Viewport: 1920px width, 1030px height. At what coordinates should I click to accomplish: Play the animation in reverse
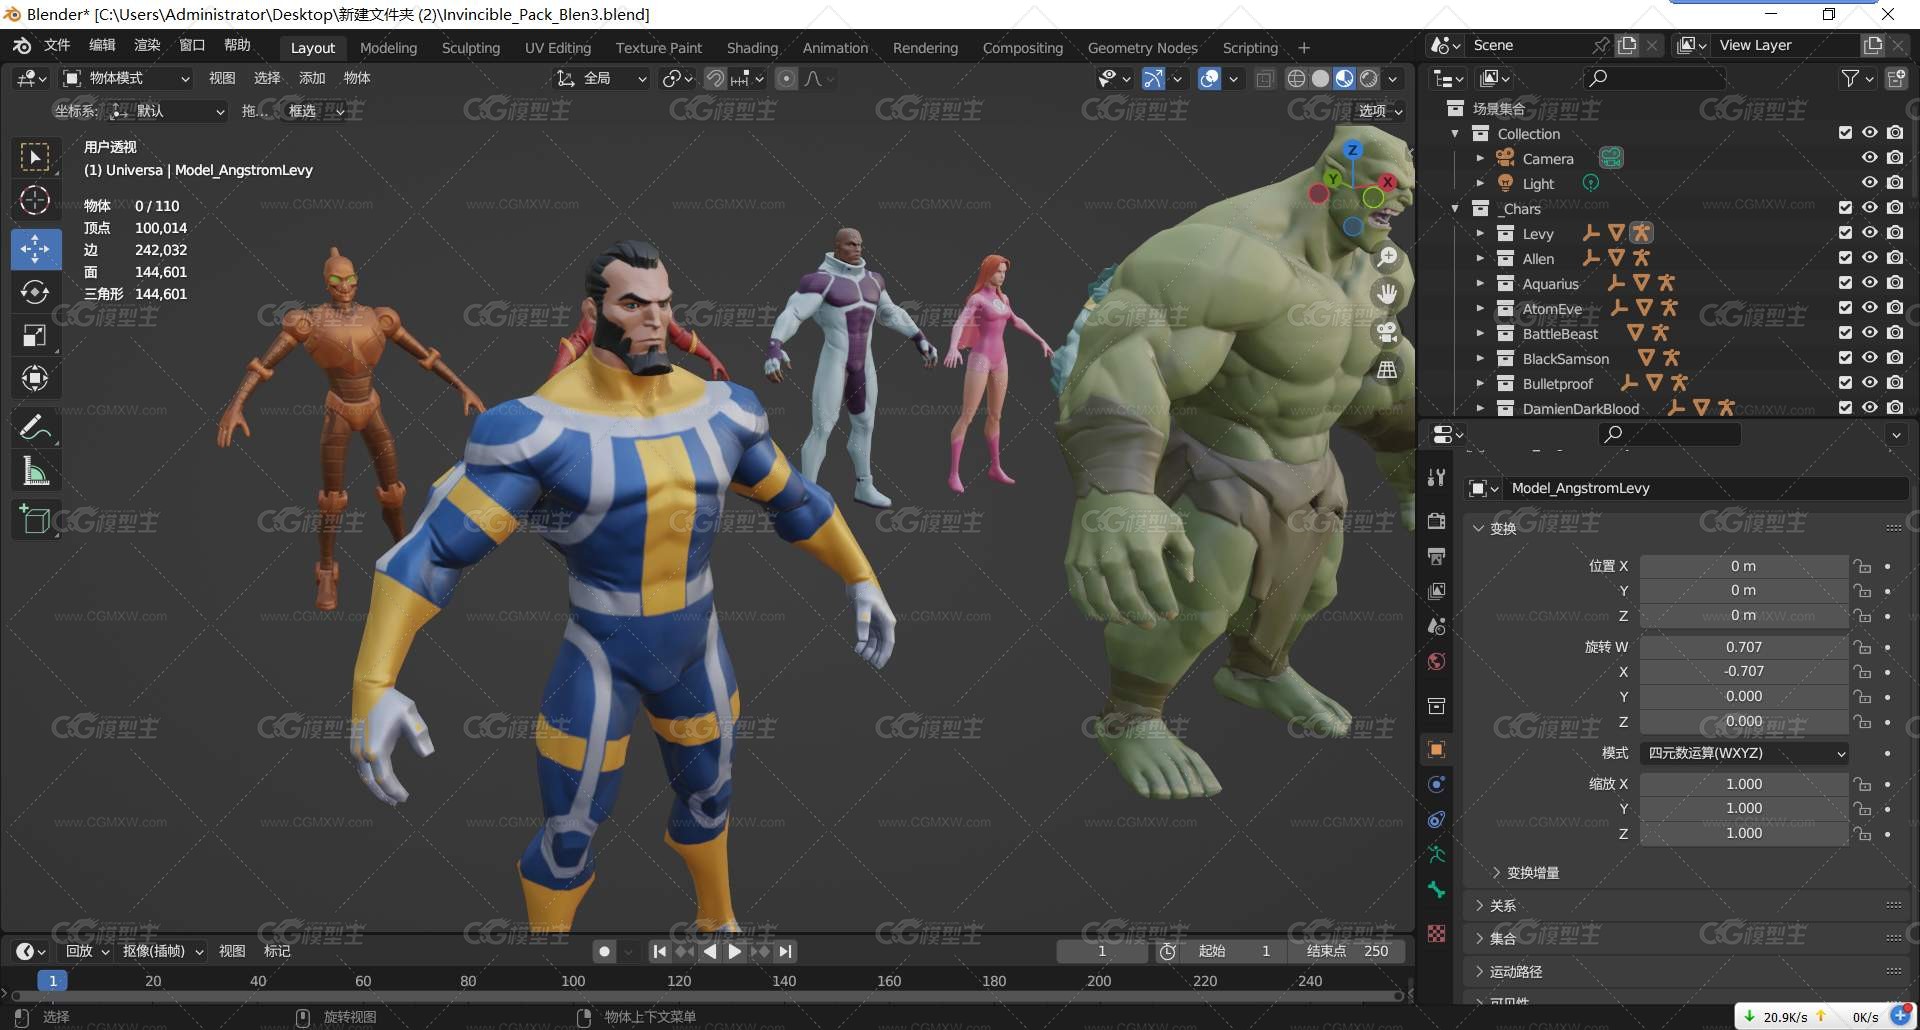710,952
